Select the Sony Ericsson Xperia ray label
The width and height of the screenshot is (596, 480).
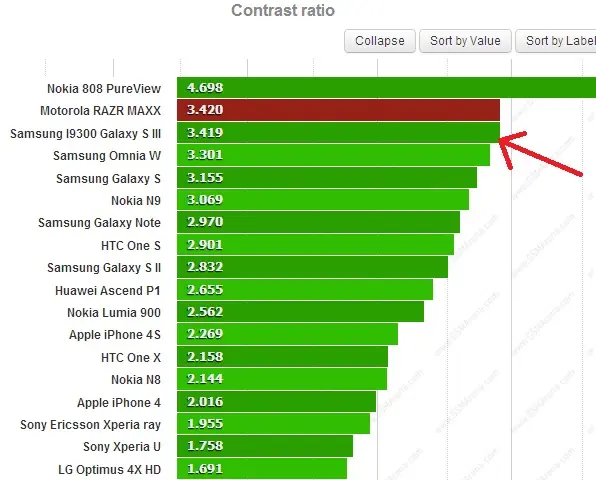point(90,425)
